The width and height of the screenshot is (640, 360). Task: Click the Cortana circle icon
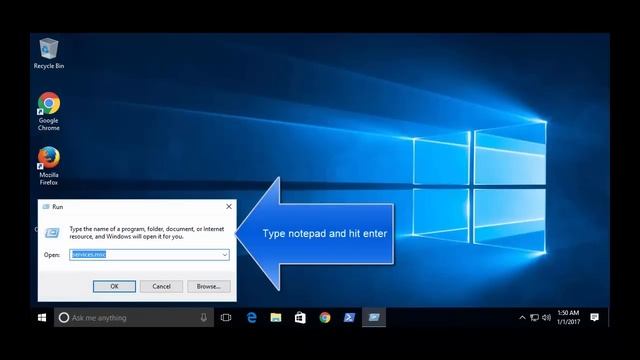pos(64,318)
